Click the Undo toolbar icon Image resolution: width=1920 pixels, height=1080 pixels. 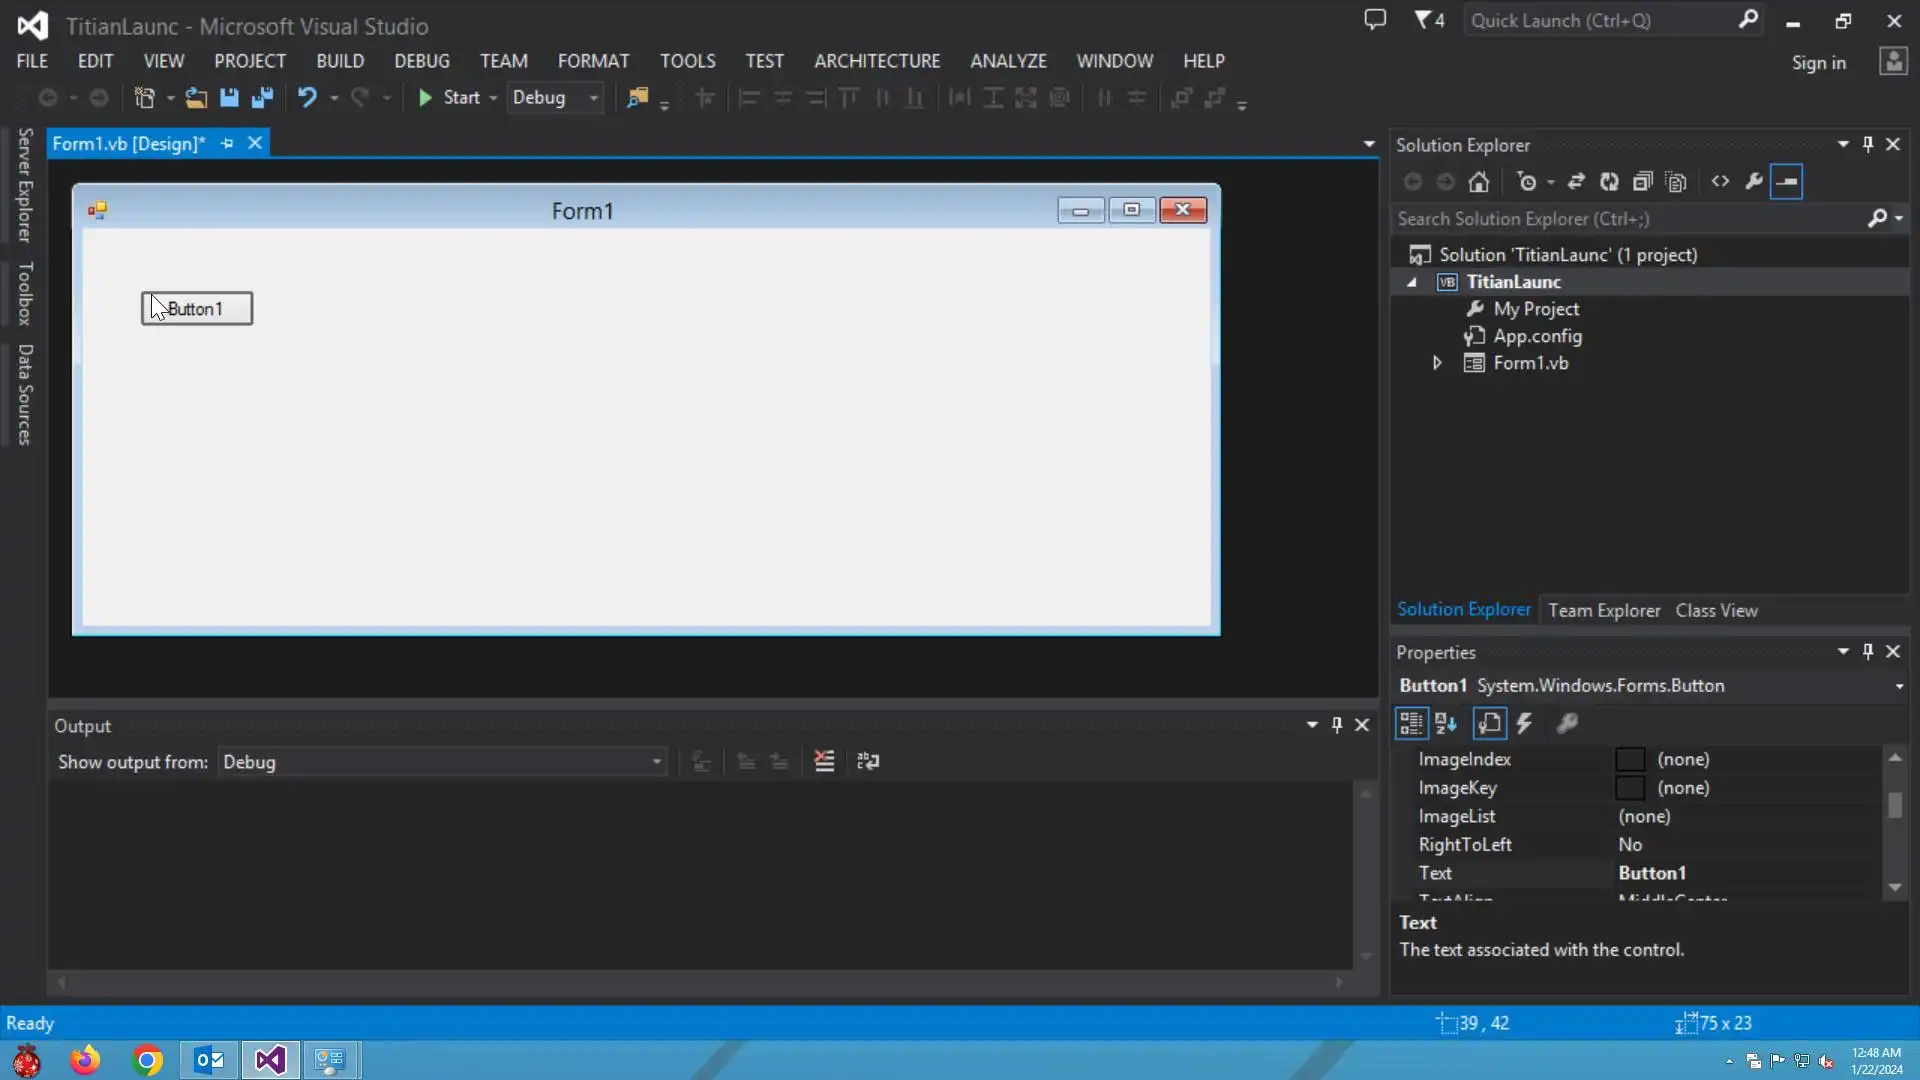[x=307, y=97]
